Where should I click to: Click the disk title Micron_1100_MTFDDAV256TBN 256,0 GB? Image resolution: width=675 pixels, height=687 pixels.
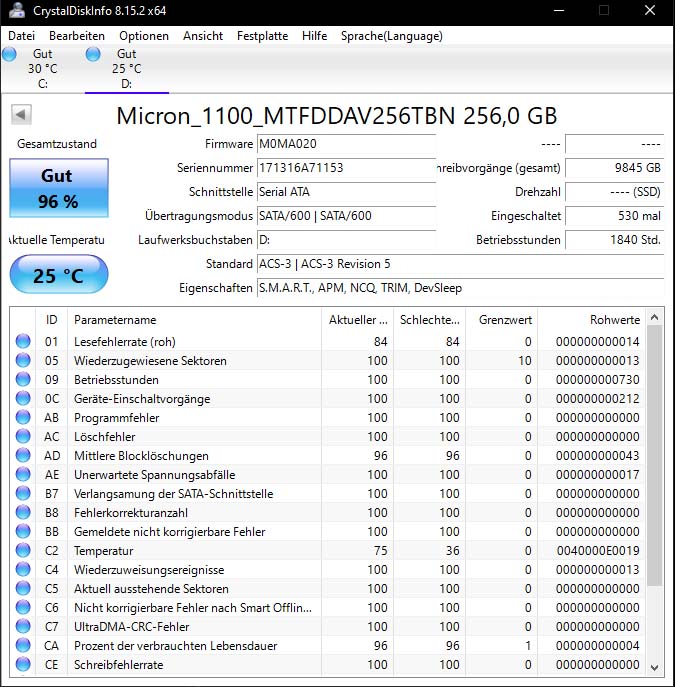(x=336, y=116)
